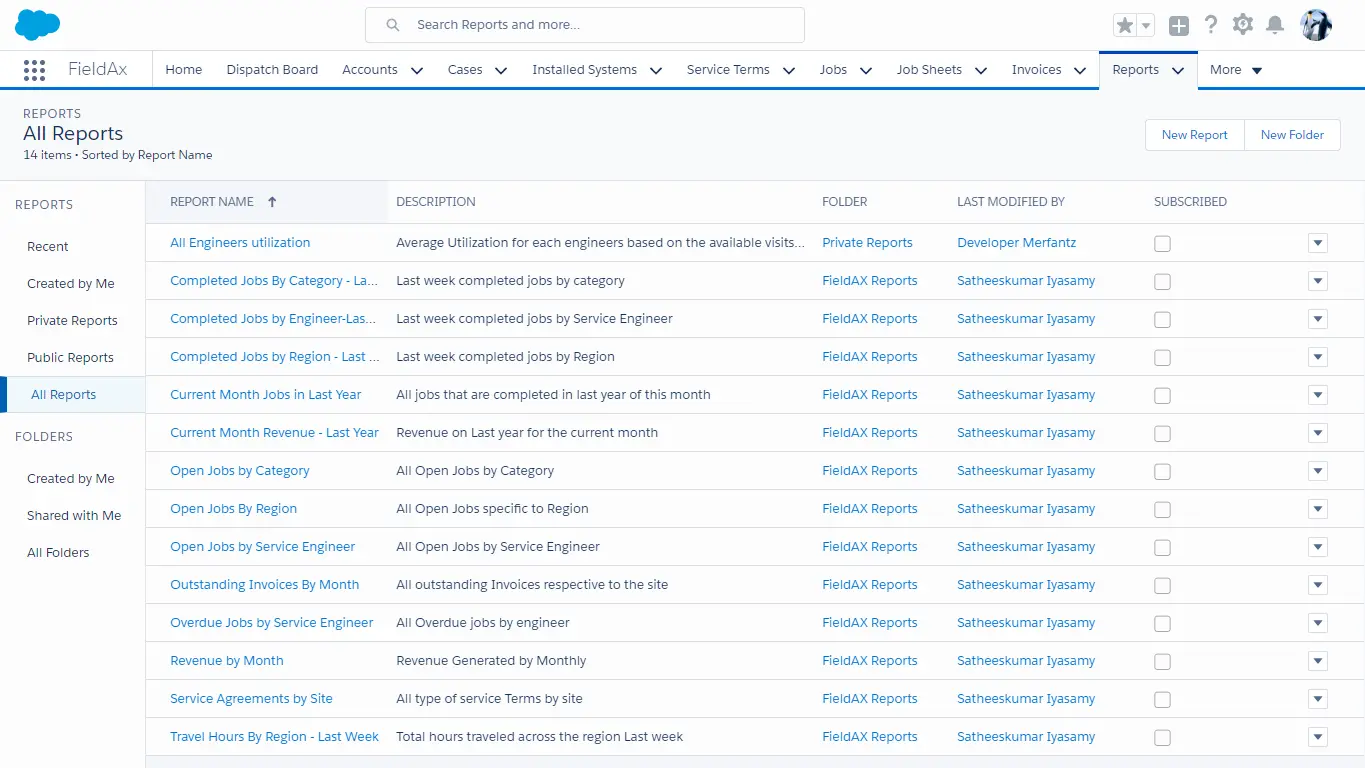Click the Salesforce cloud logo
The width and height of the screenshot is (1365, 768).
(37, 24)
